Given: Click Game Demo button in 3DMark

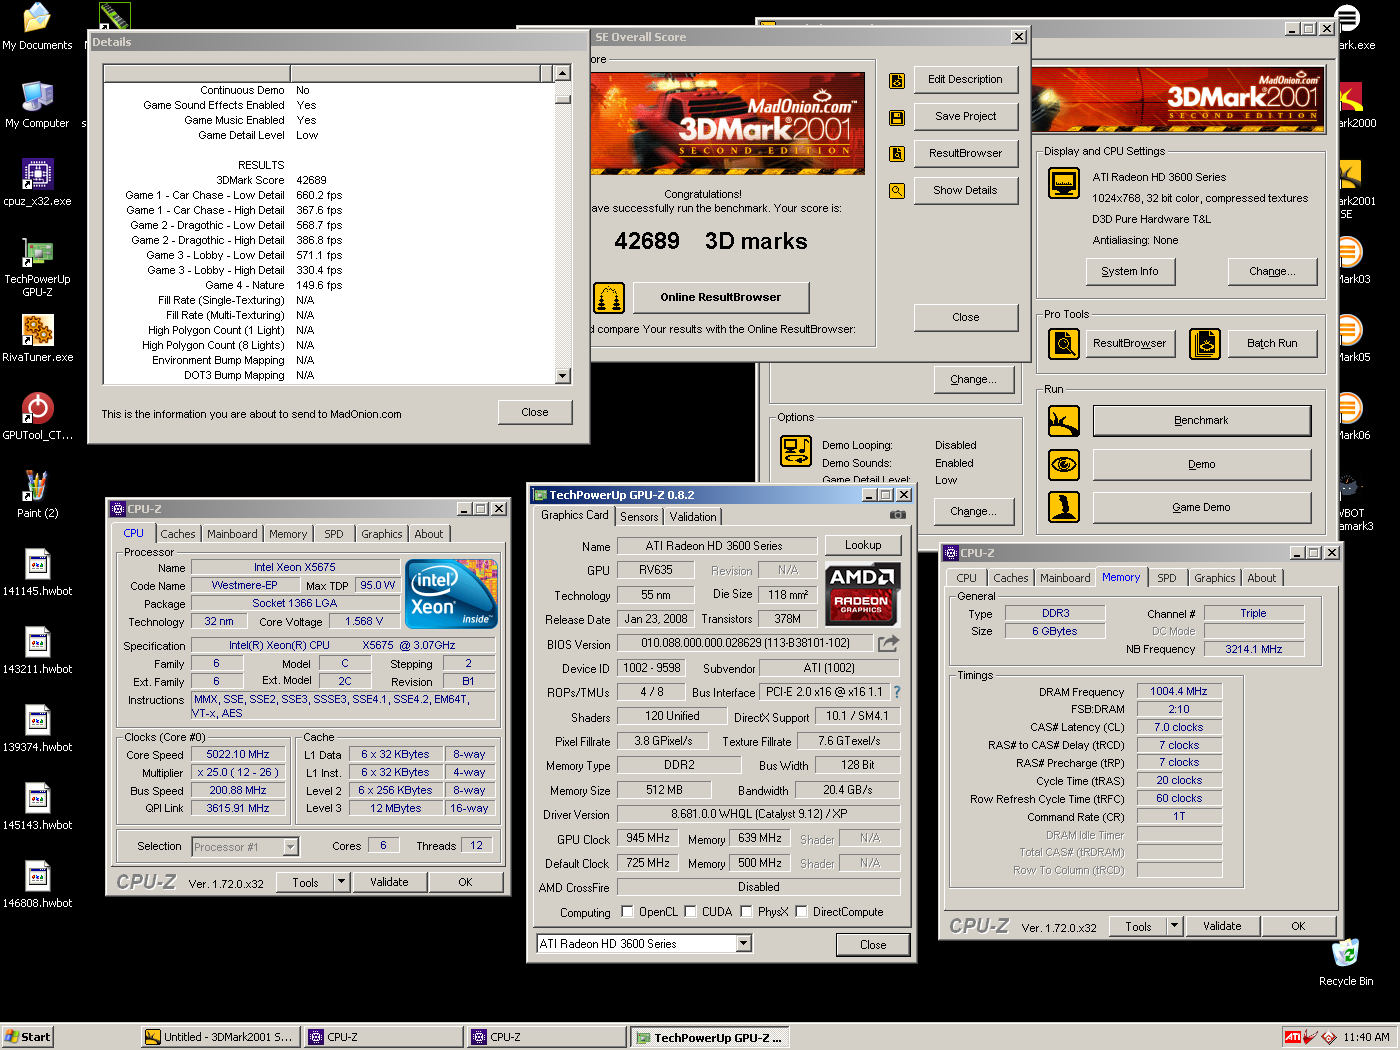Looking at the screenshot, I should click(1202, 507).
